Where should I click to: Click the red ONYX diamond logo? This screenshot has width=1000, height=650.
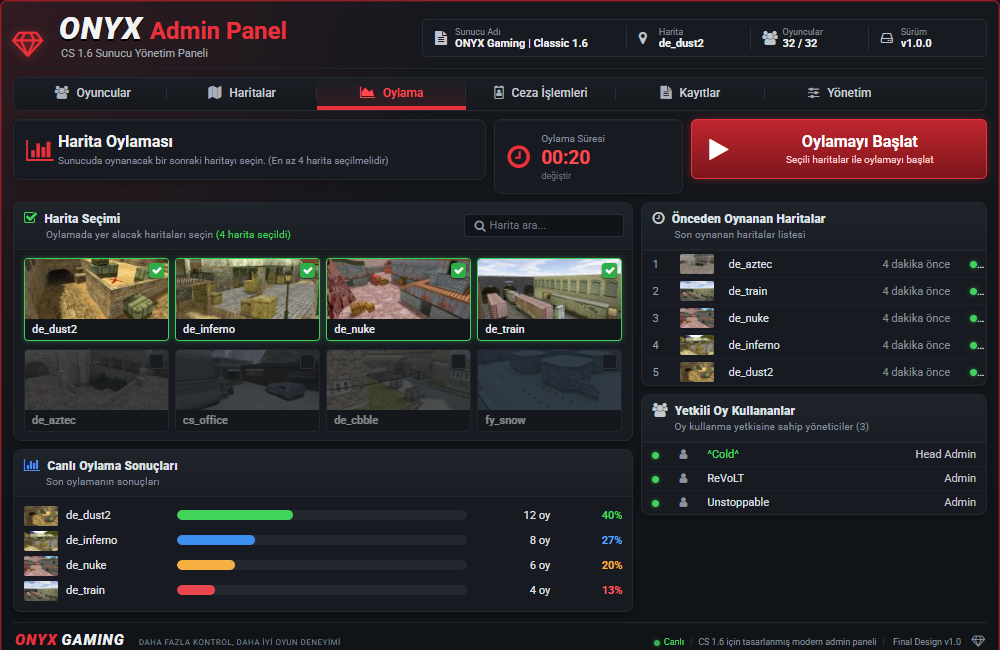tap(27, 43)
